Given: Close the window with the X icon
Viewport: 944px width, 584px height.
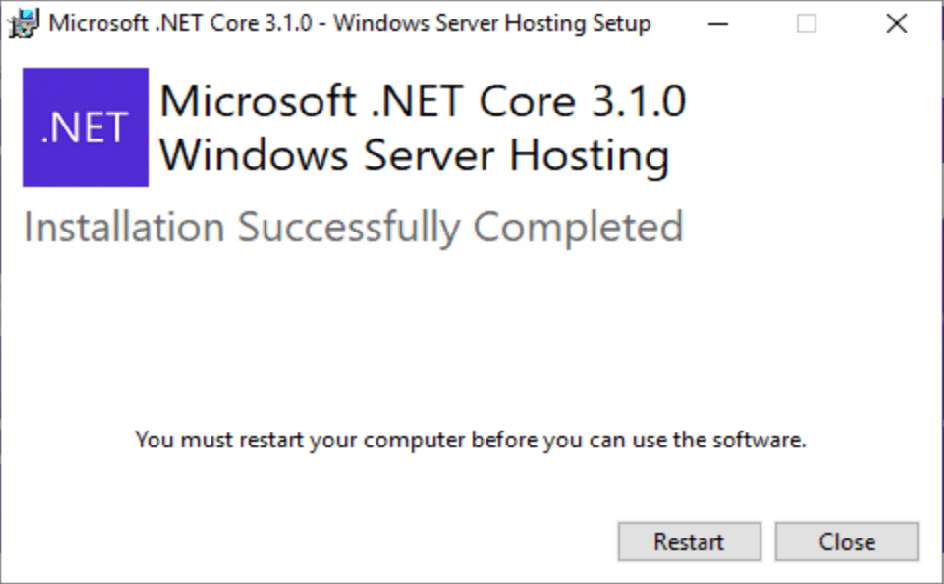Looking at the screenshot, I should pyautogui.click(x=897, y=24).
